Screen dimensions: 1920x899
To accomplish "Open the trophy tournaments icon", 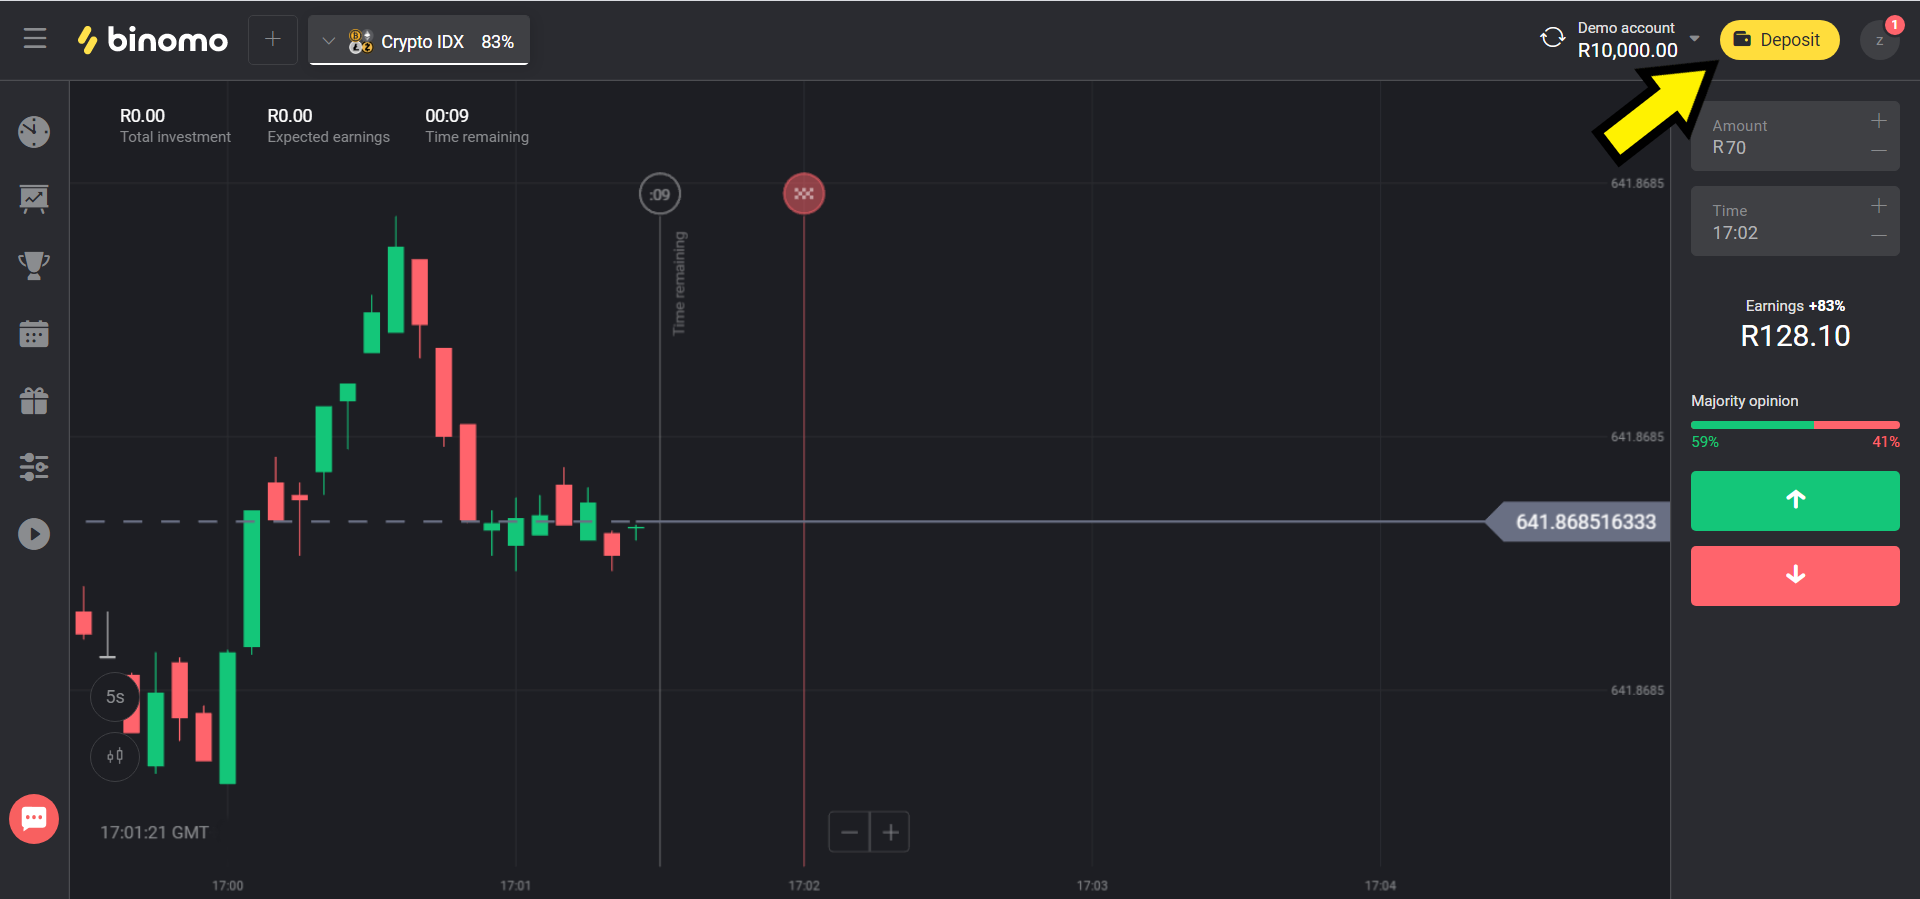I will [34, 265].
